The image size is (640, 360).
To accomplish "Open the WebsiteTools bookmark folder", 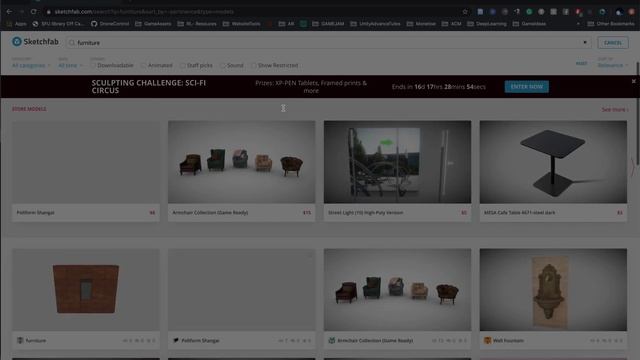I will pos(242,24).
